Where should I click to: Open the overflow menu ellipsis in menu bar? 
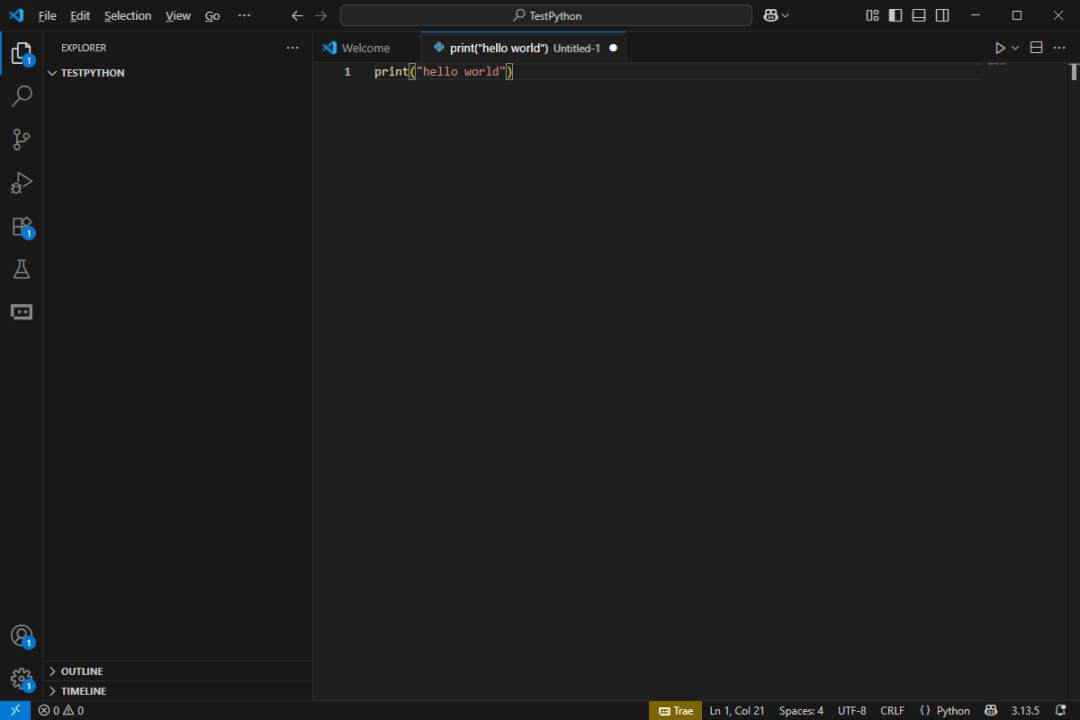pos(244,15)
